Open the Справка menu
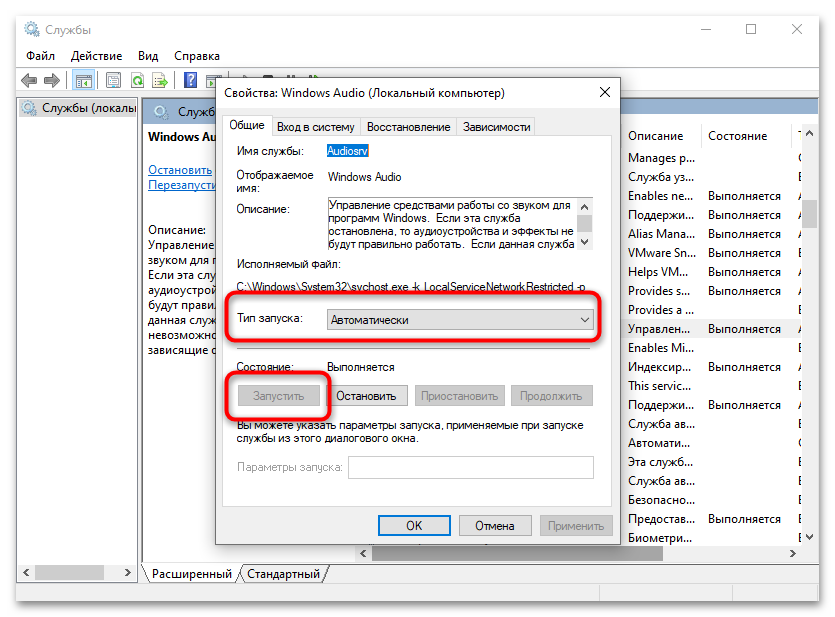The height and width of the screenshot is (617, 835). click(x=197, y=56)
